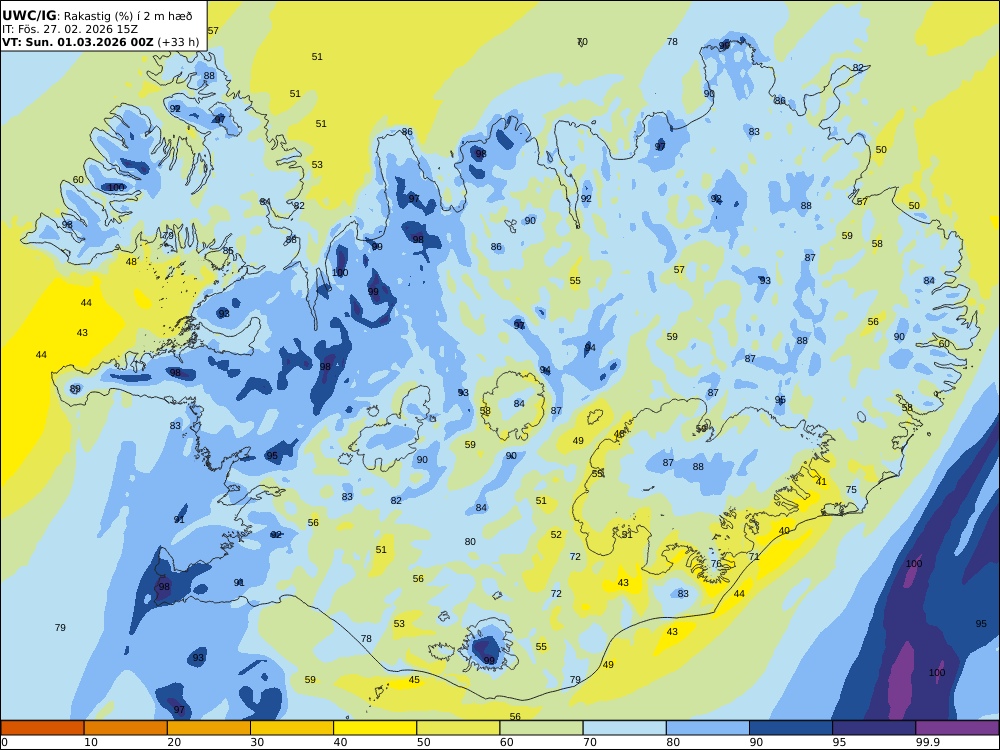Pick the 20–30 amber legend swatch
This screenshot has width=1000, height=750.
coord(209,728)
